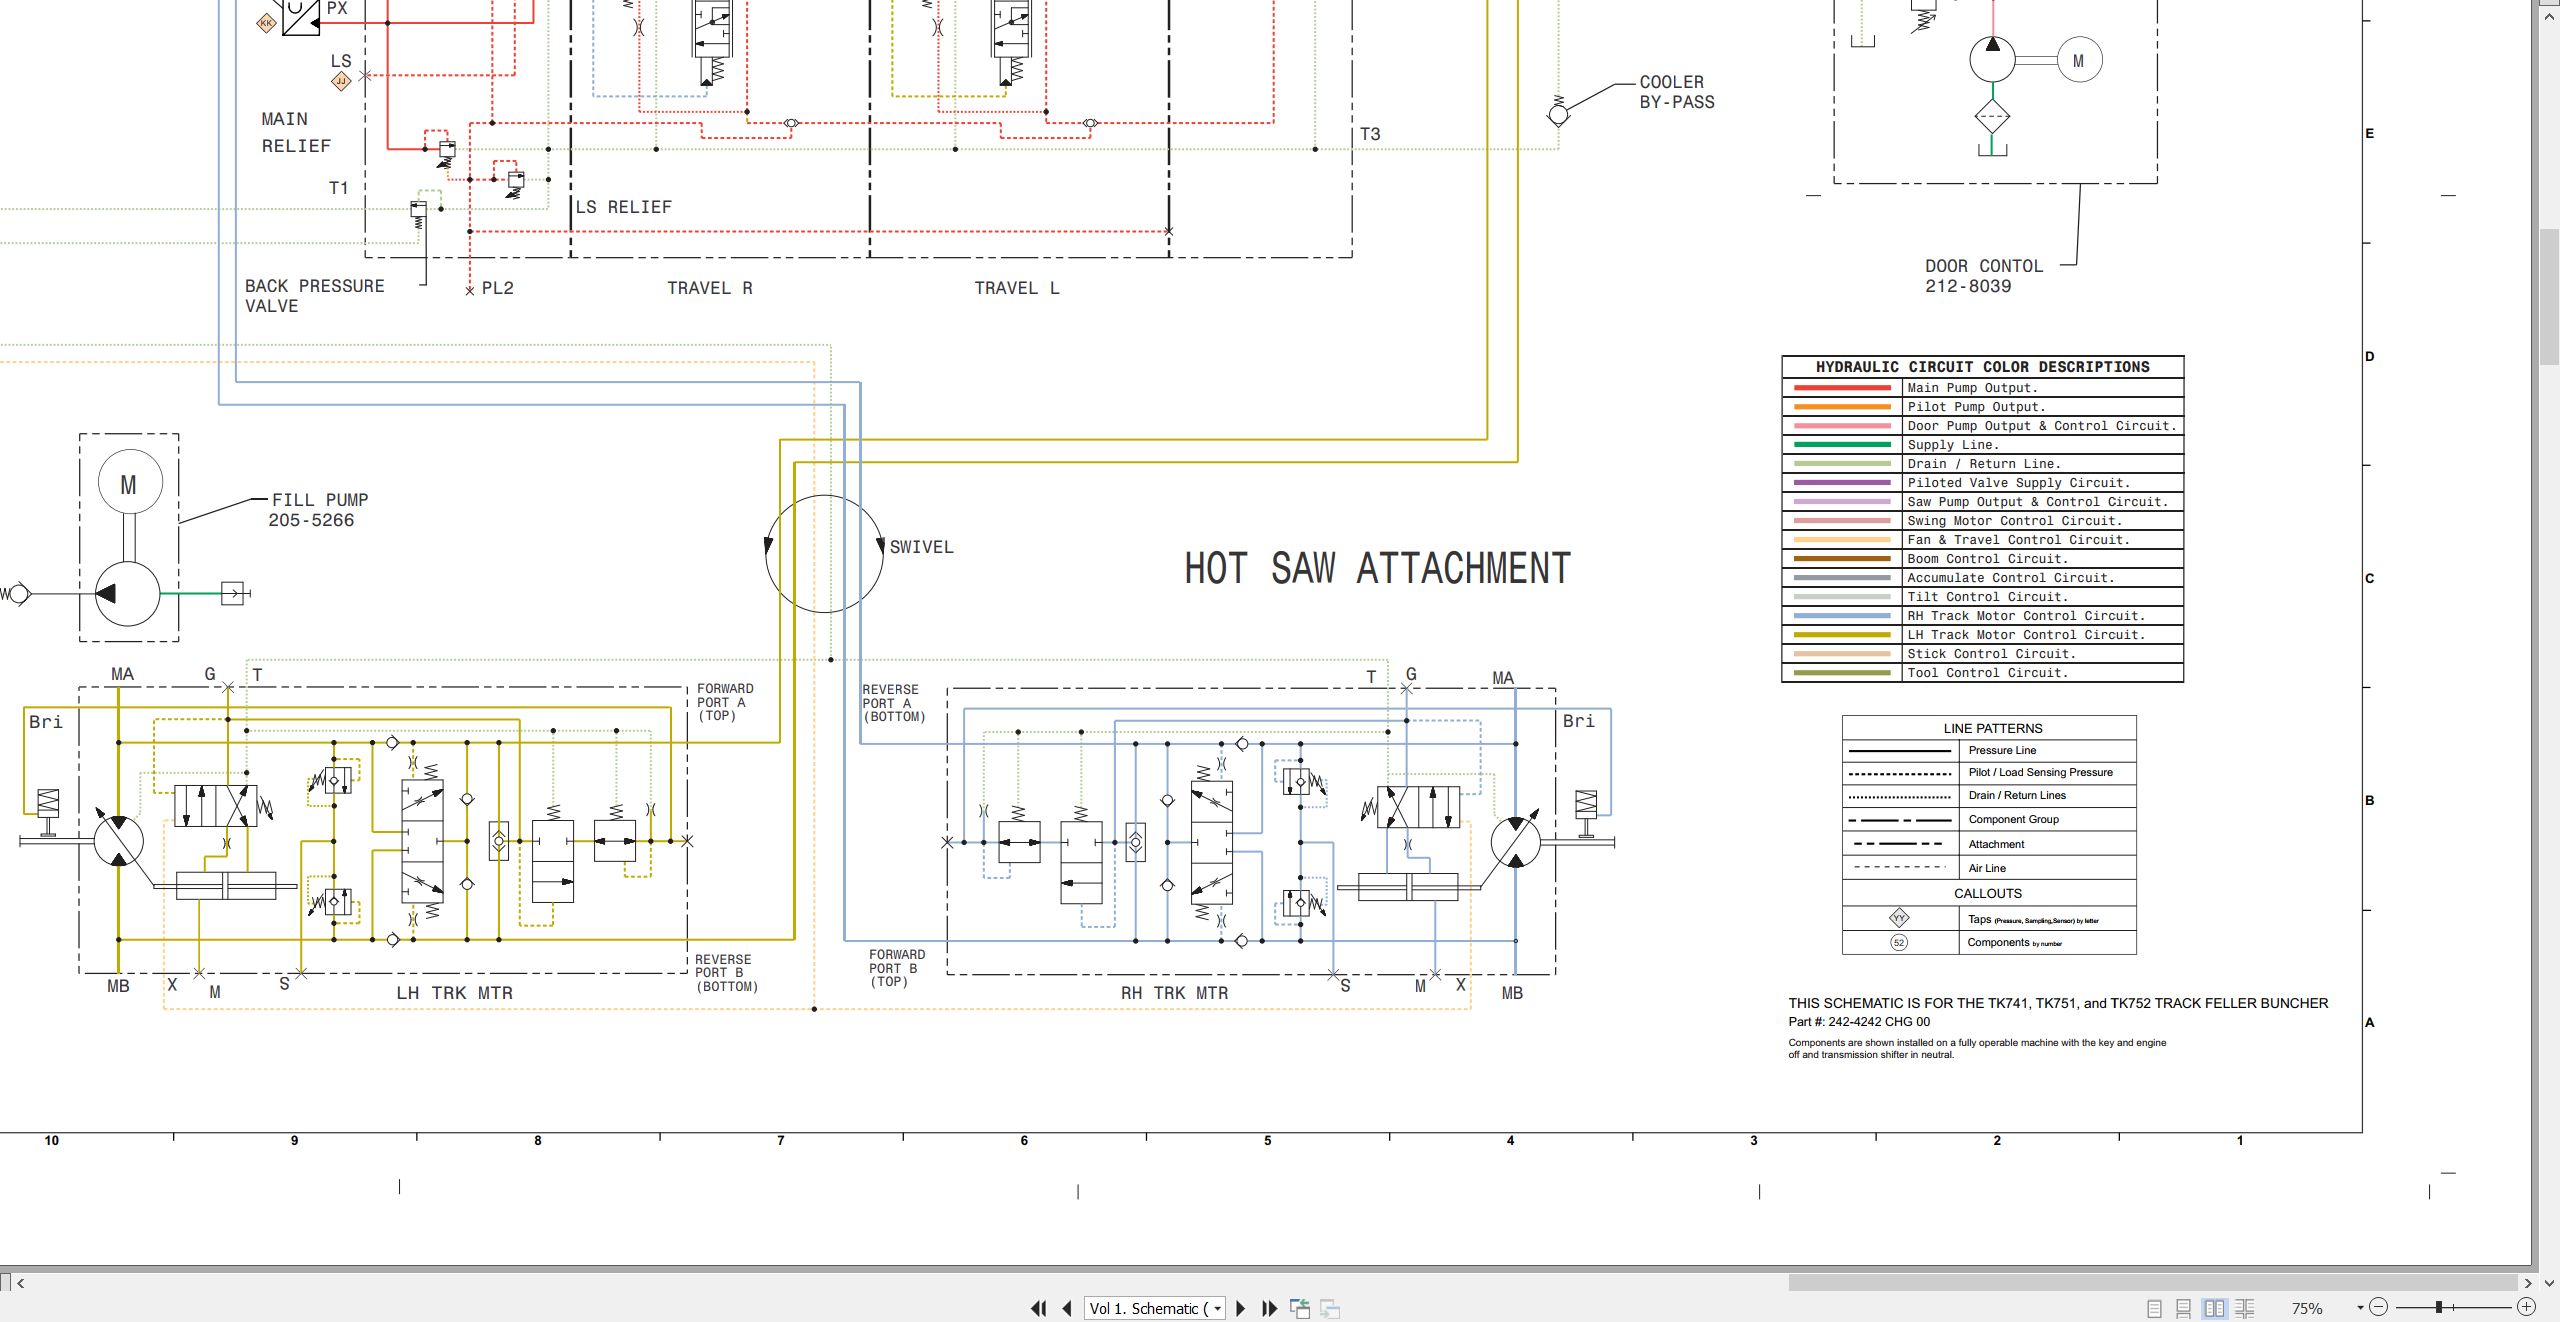Click the LS RELIEF label
This screenshot has height=1322, width=2560.
click(624, 207)
